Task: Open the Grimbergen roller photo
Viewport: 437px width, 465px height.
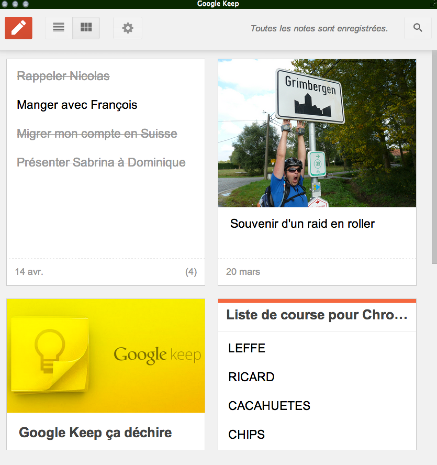Action: pos(317,133)
